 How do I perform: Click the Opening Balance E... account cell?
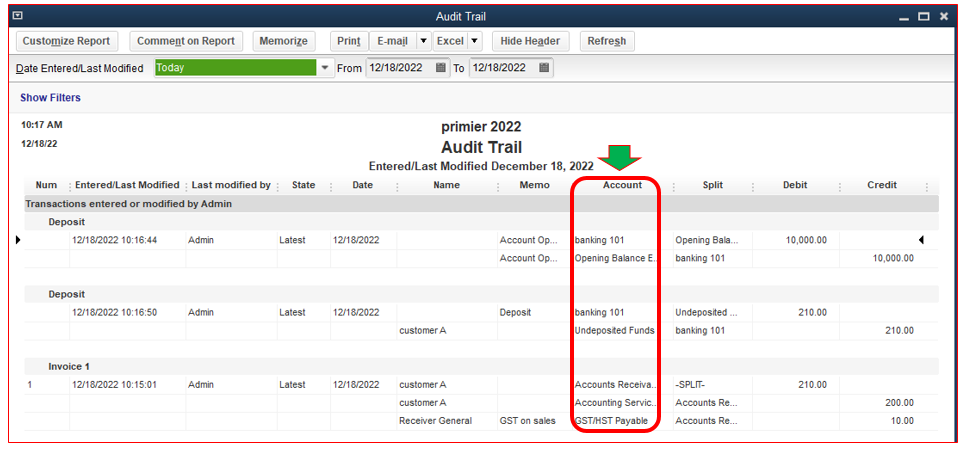(x=615, y=258)
